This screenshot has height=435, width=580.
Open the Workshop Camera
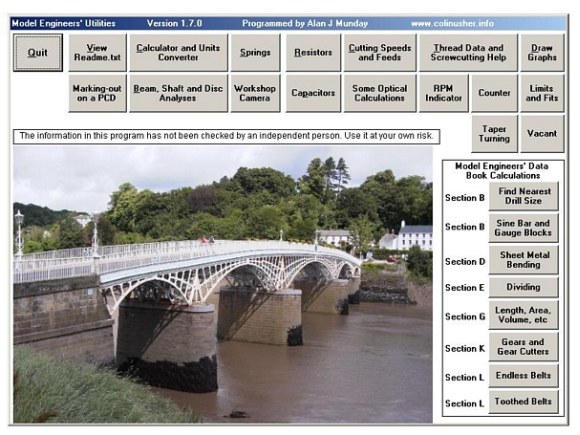(x=255, y=93)
